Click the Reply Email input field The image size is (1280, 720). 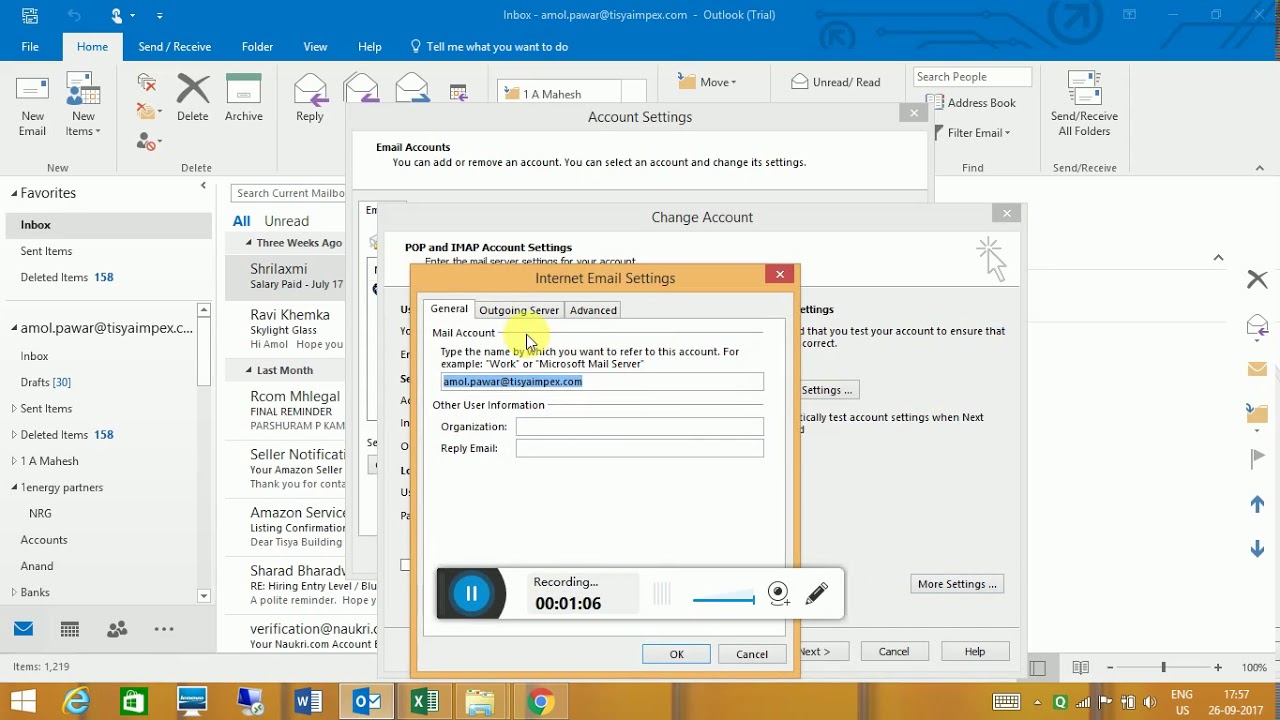point(639,448)
